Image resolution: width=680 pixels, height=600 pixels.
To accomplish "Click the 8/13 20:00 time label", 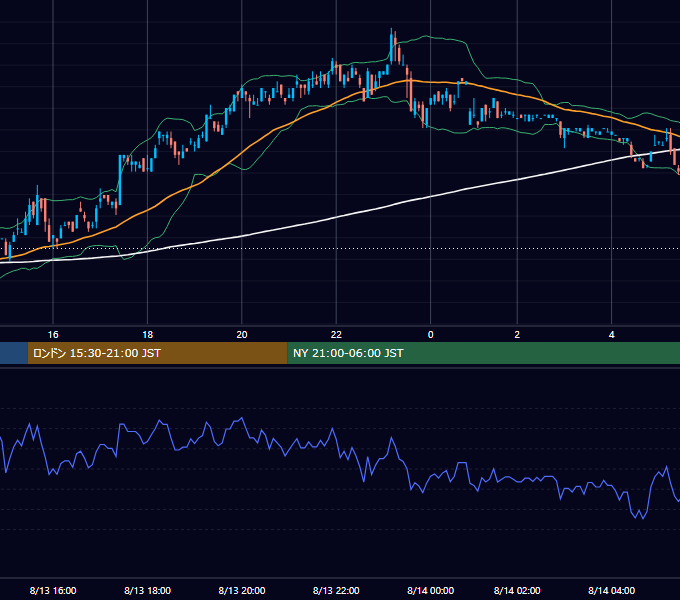I will (242, 590).
